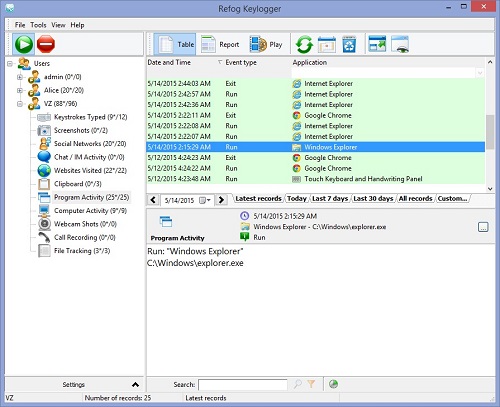
Task: Click the calendar icon in toolbar
Action: point(327,44)
